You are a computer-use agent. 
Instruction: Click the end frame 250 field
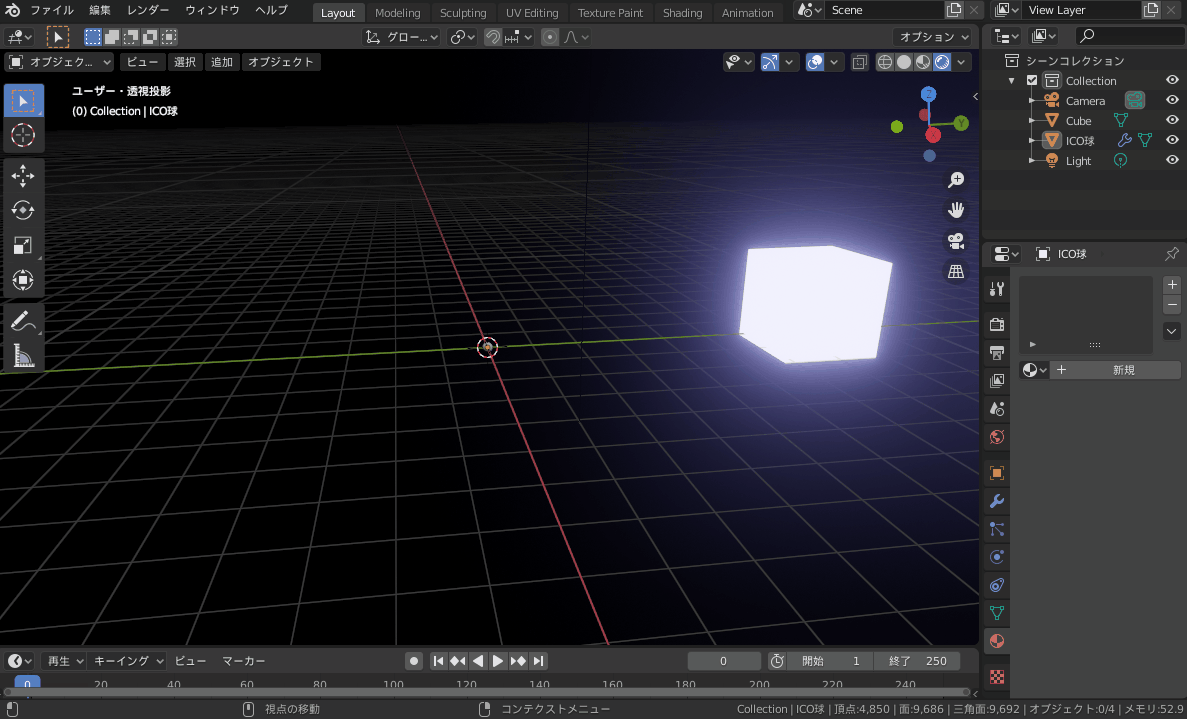point(918,661)
